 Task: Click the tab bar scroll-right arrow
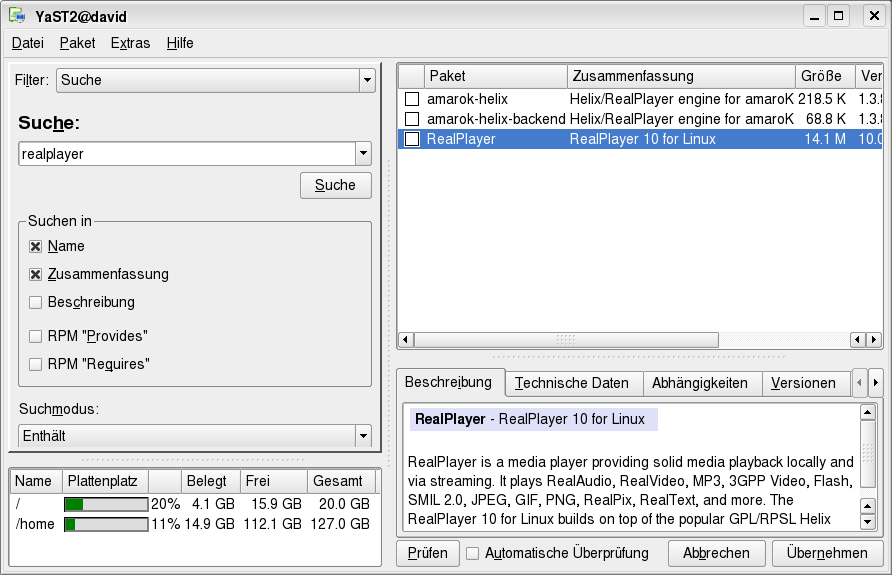[876, 383]
